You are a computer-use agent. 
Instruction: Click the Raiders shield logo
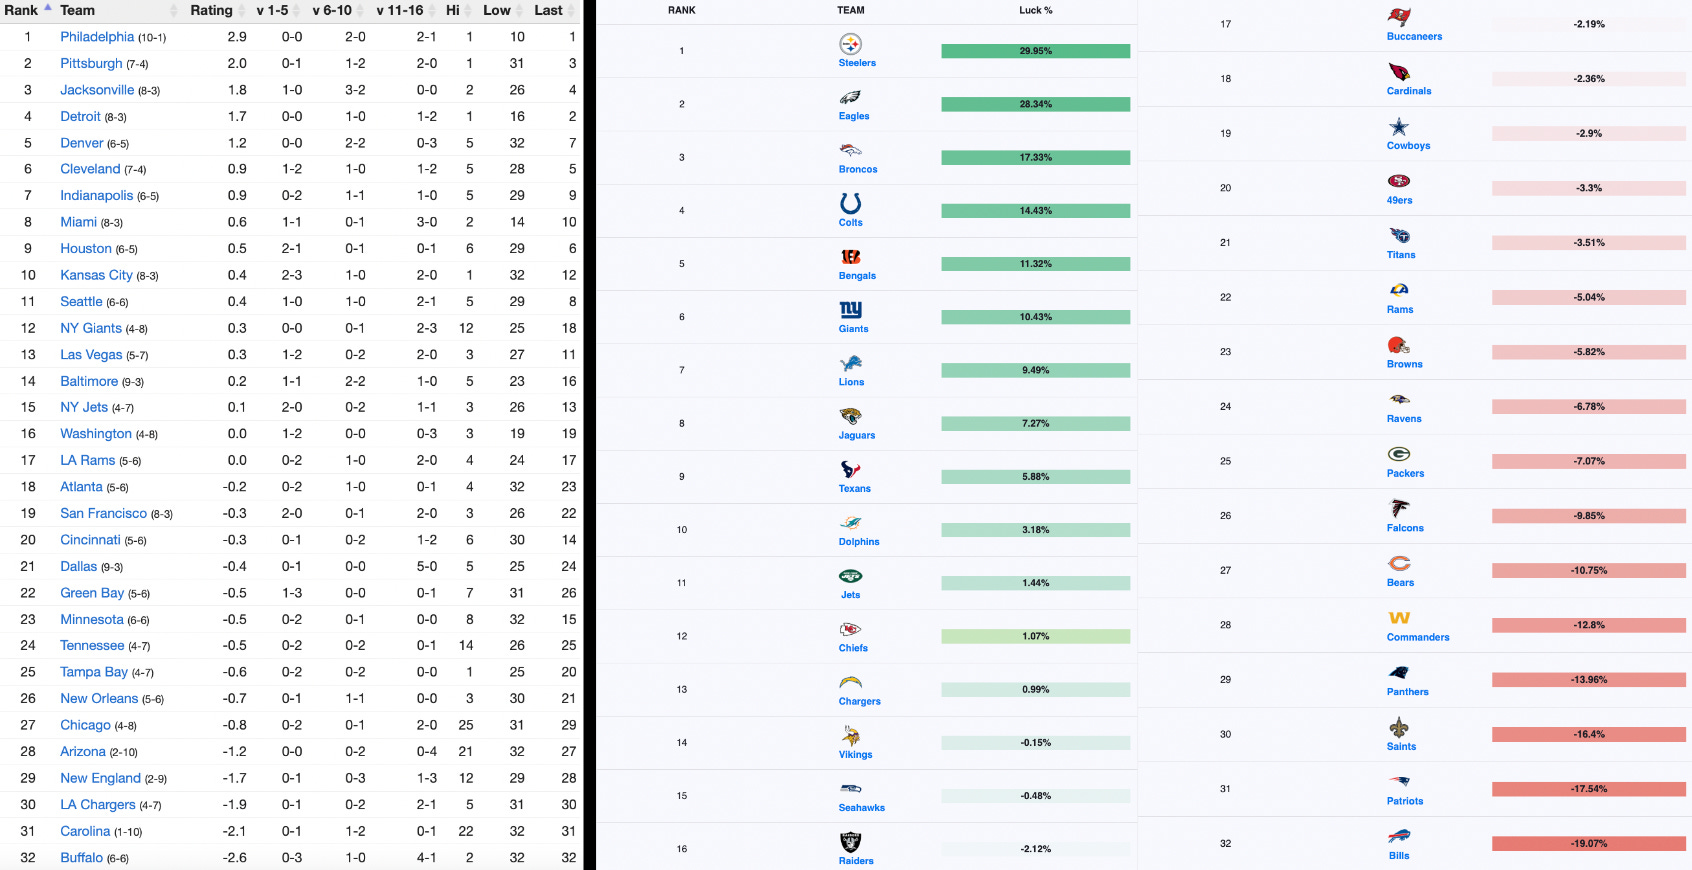(850, 842)
